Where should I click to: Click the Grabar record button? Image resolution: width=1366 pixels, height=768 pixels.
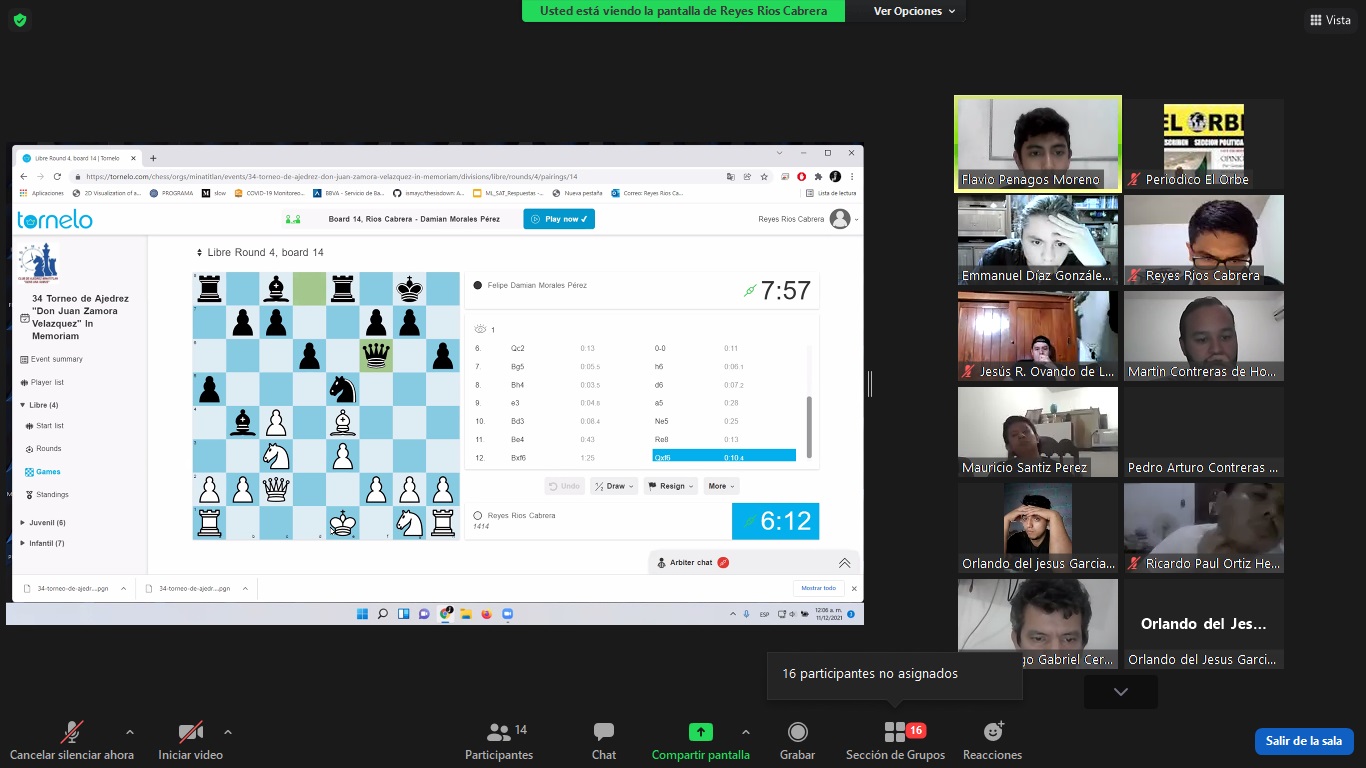(797, 733)
